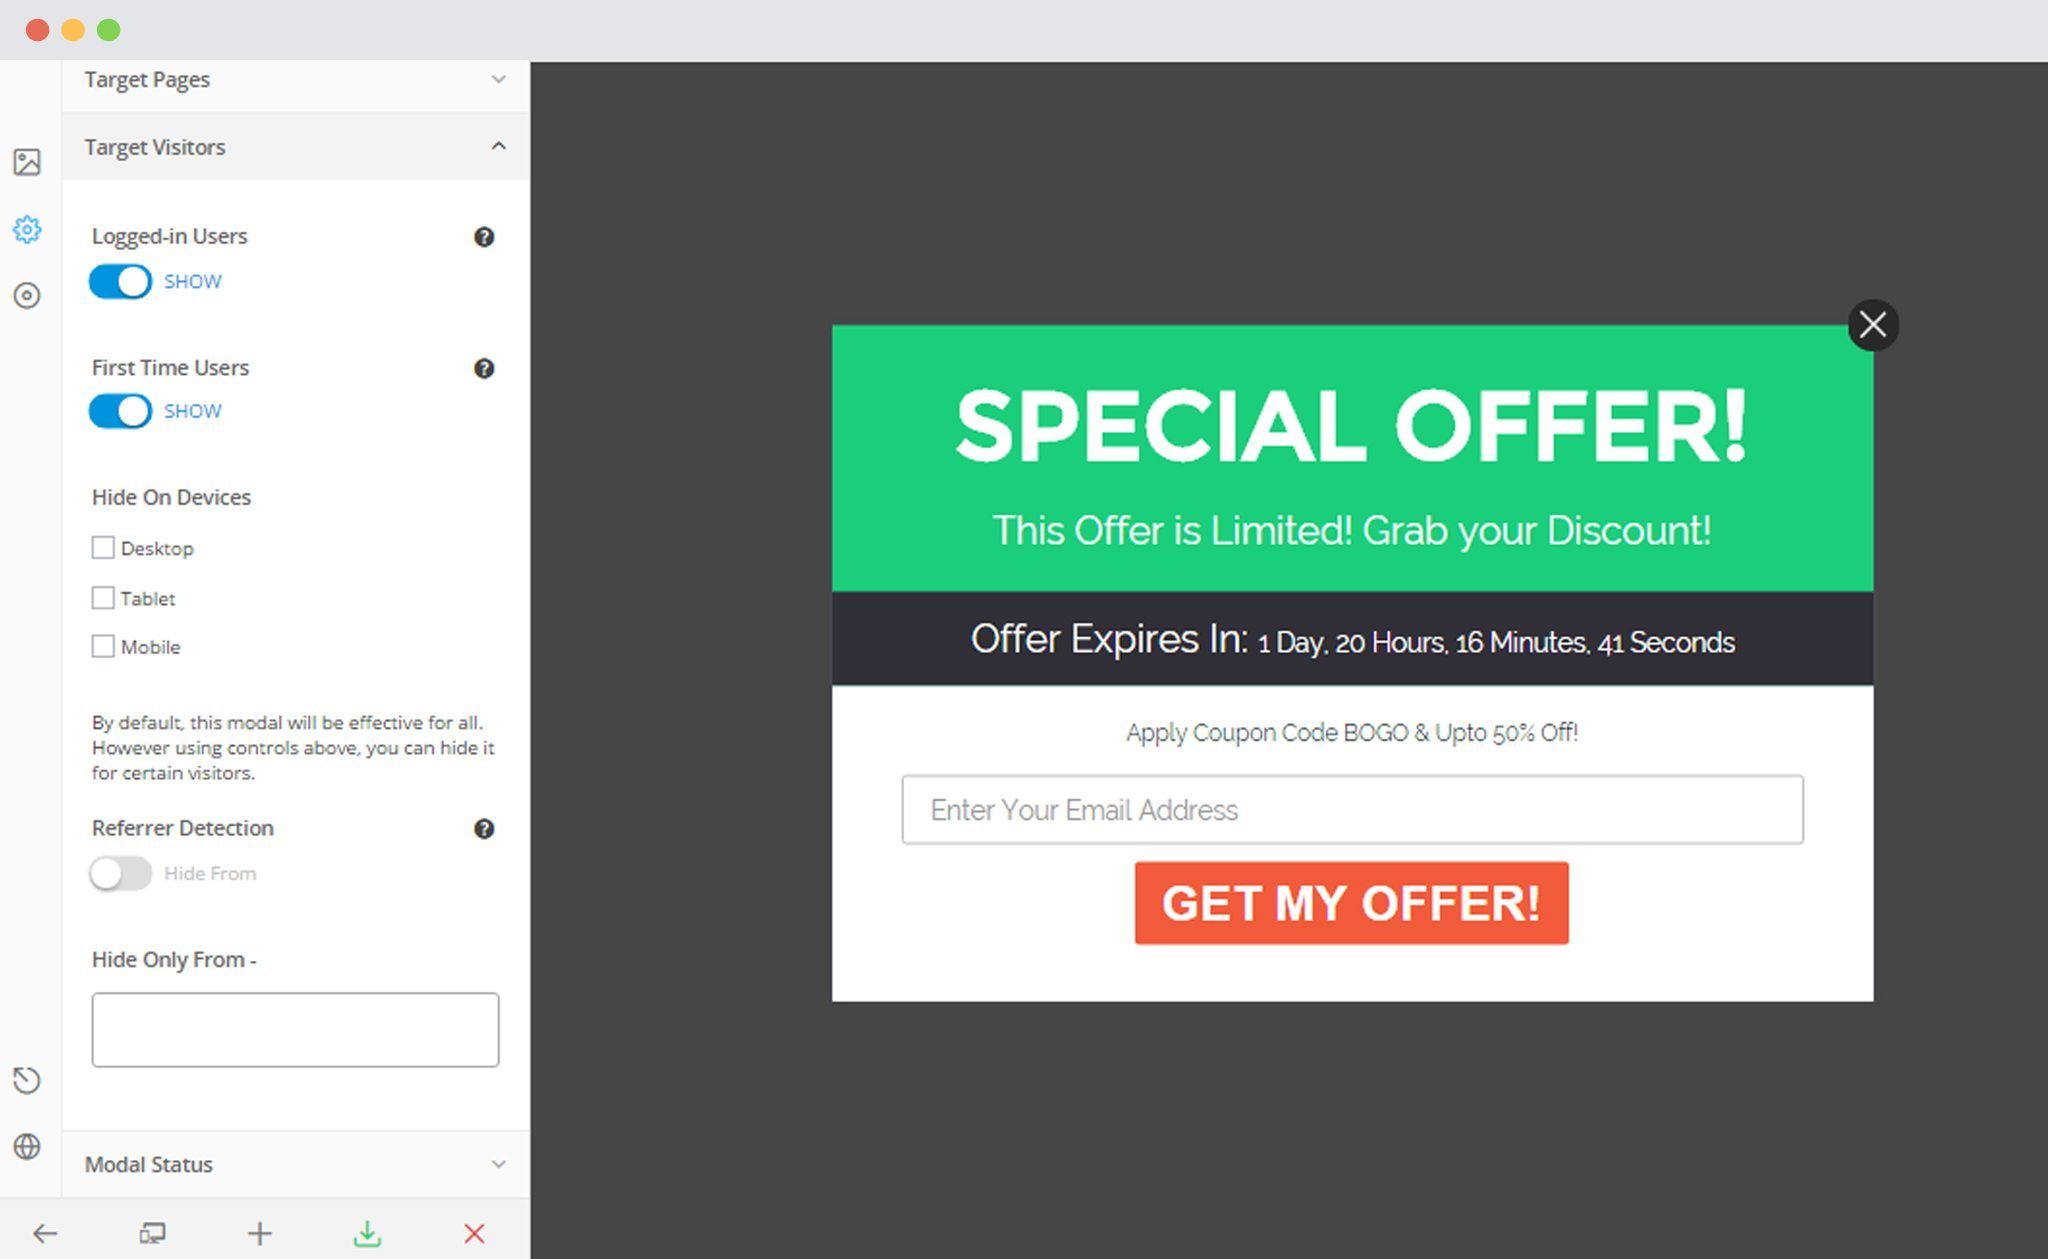Enable the Desktop hide checkbox
Viewport: 2048px width, 1259px height.
(102, 547)
